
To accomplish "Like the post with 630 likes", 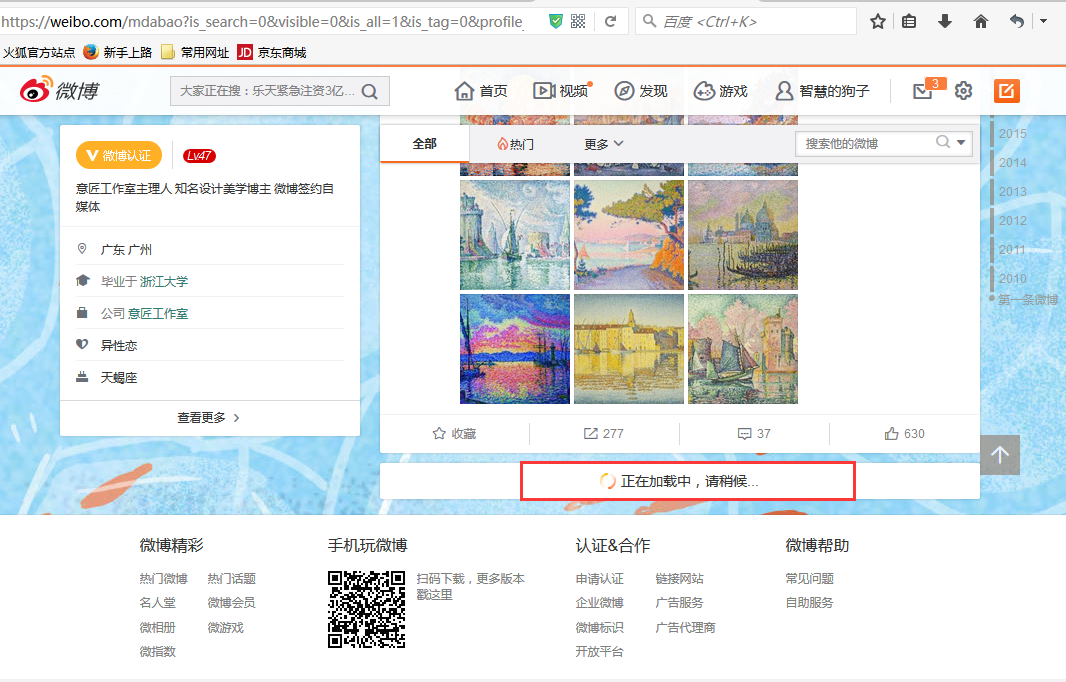I will pos(904,433).
